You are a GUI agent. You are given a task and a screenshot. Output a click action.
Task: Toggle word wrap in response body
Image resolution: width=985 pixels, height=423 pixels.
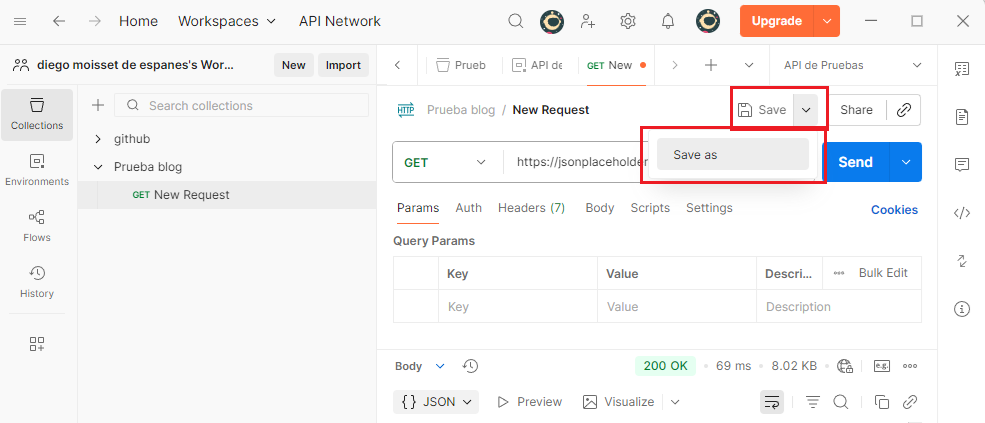(772, 402)
